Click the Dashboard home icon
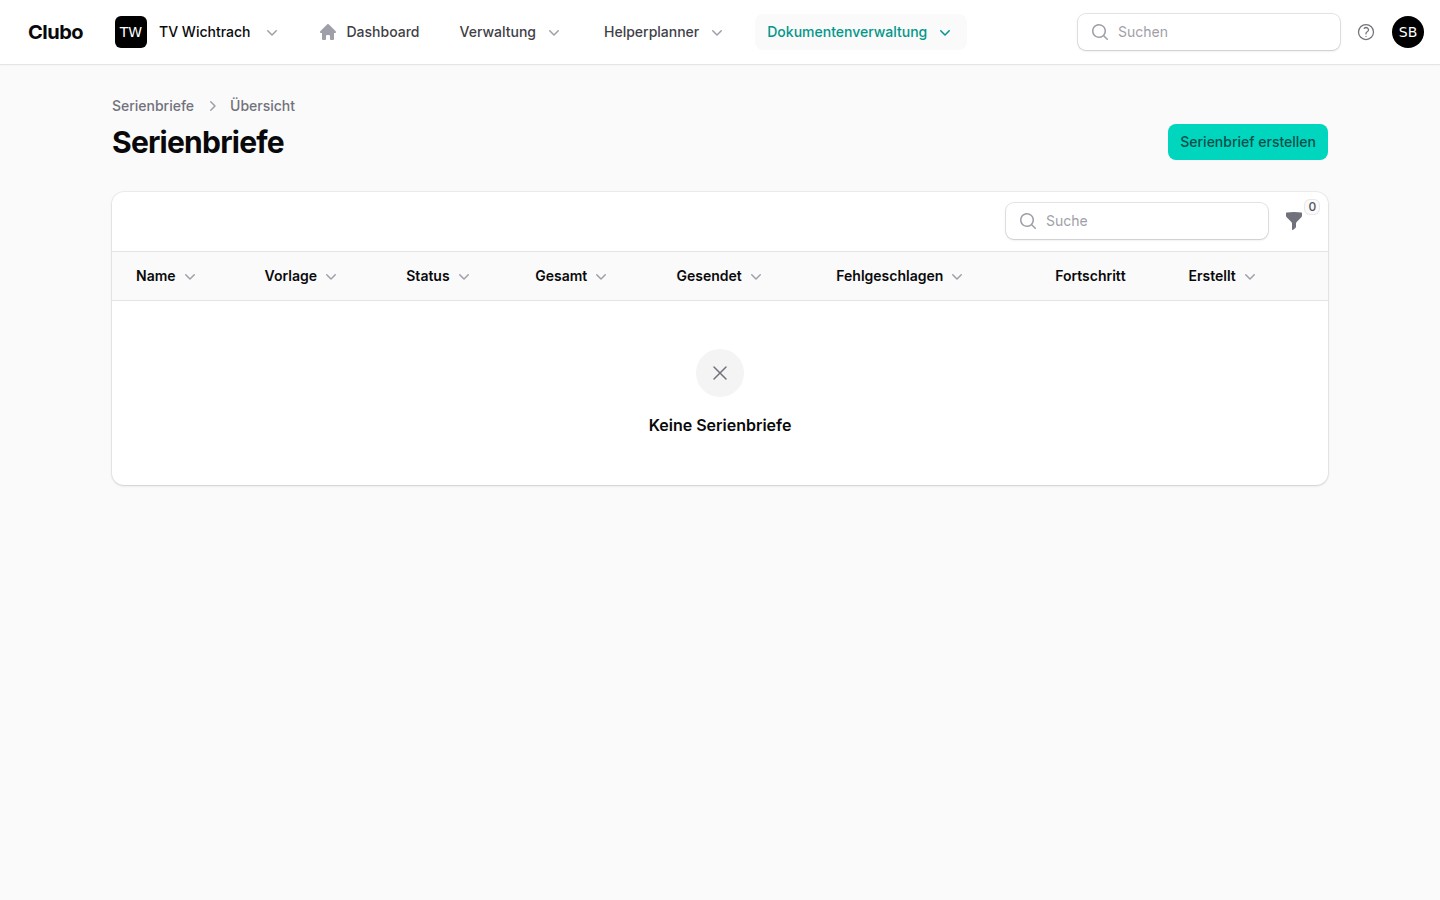The image size is (1440, 900). (328, 32)
